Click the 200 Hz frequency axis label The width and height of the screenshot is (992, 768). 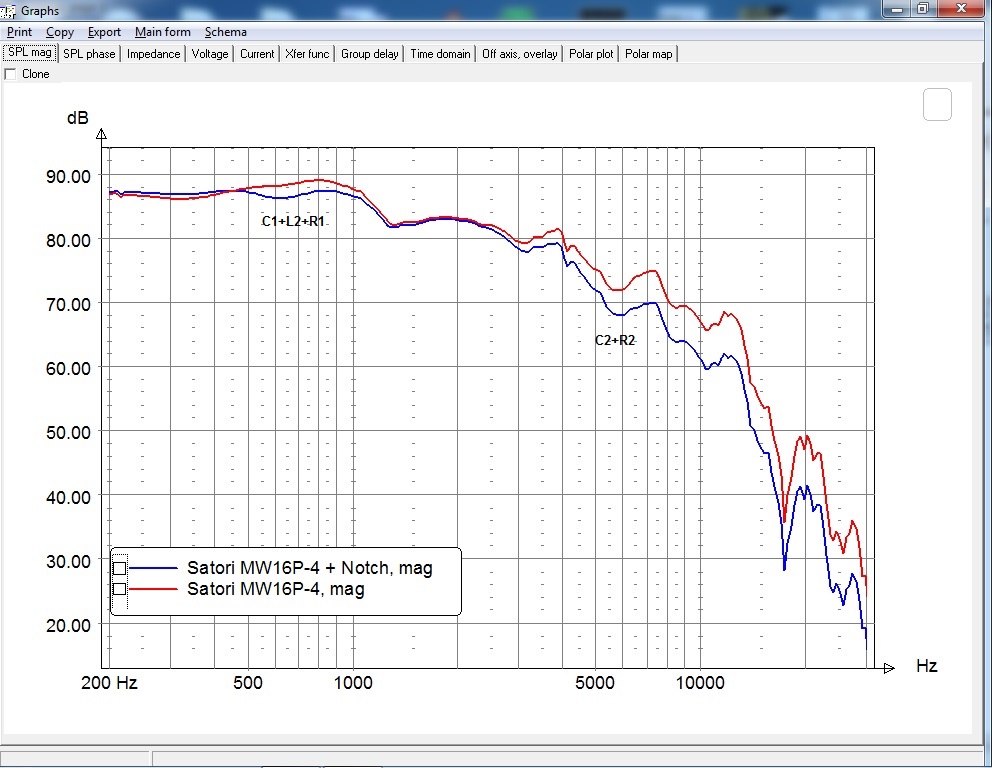pos(109,683)
